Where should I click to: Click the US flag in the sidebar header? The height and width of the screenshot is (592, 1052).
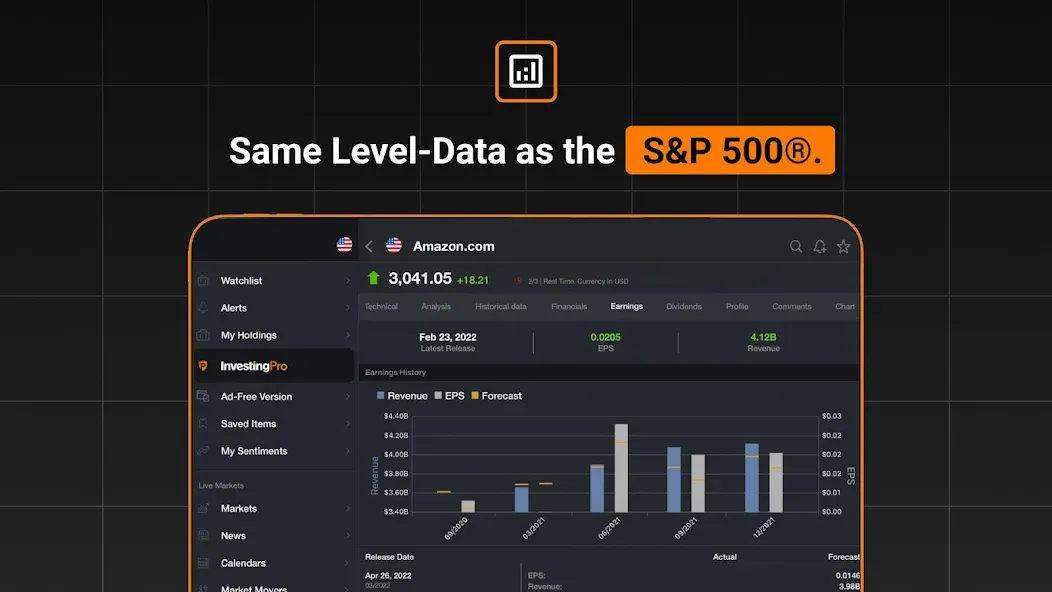click(344, 244)
